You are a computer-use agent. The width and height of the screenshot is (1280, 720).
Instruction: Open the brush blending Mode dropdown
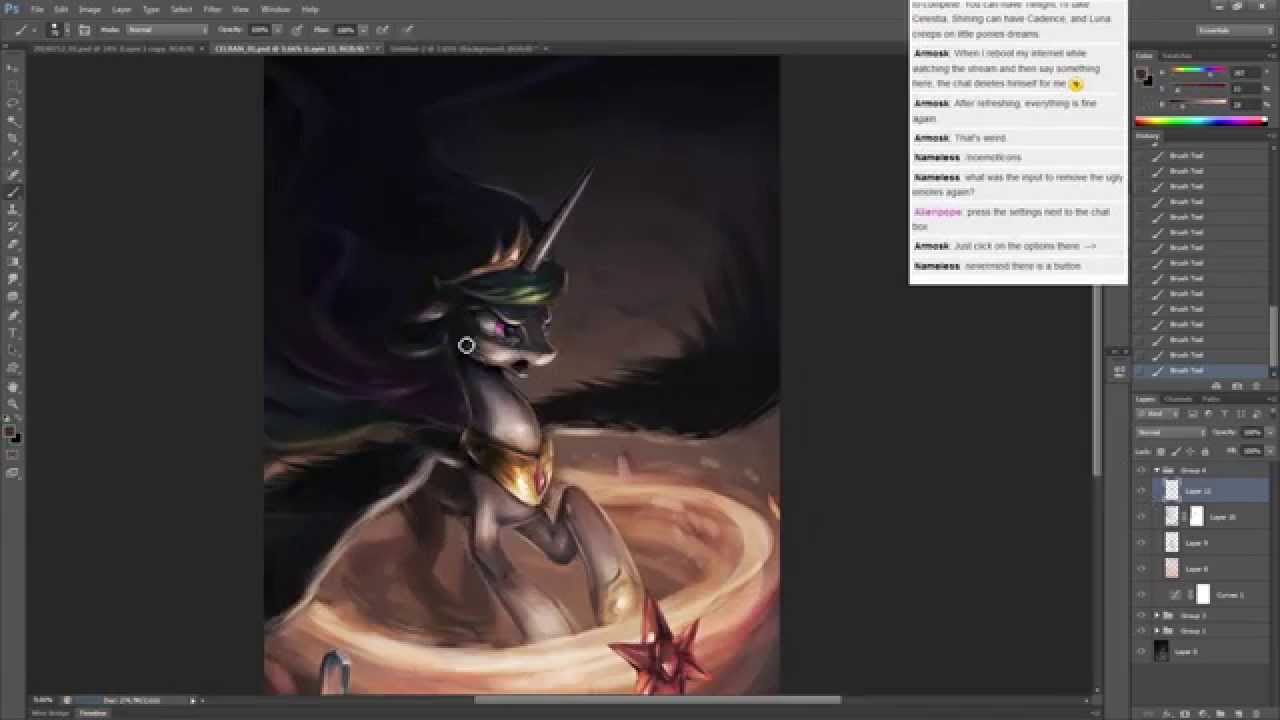click(x=166, y=30)
